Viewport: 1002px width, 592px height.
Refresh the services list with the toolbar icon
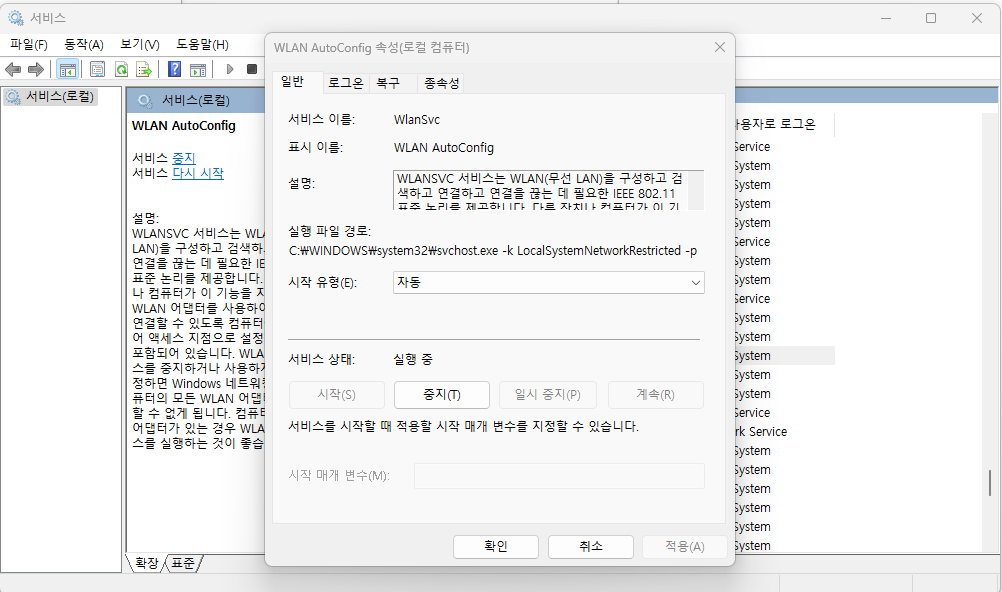(x=121, y=69)
